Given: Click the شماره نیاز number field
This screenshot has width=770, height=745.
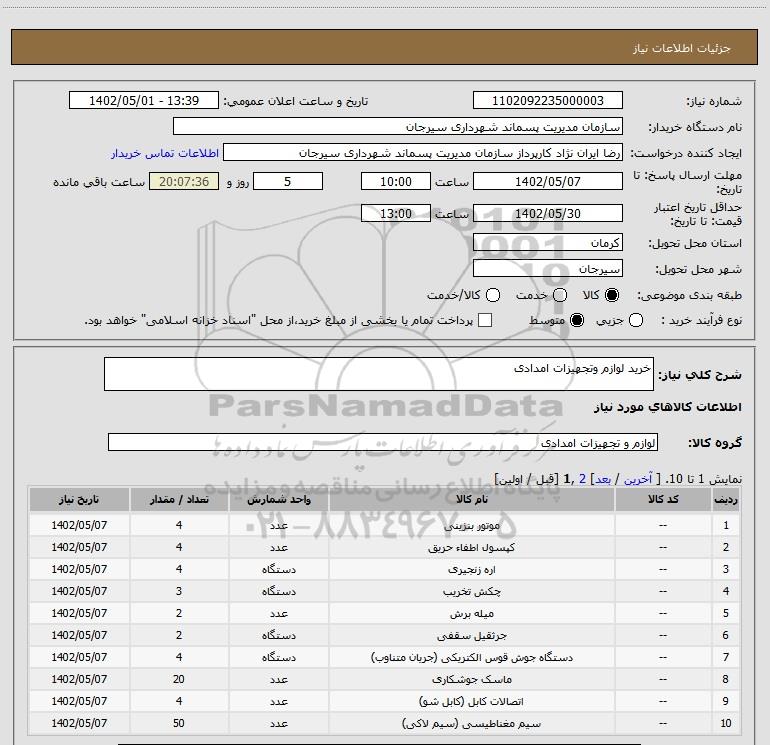Looking at the screenshot, I should 548,101.
